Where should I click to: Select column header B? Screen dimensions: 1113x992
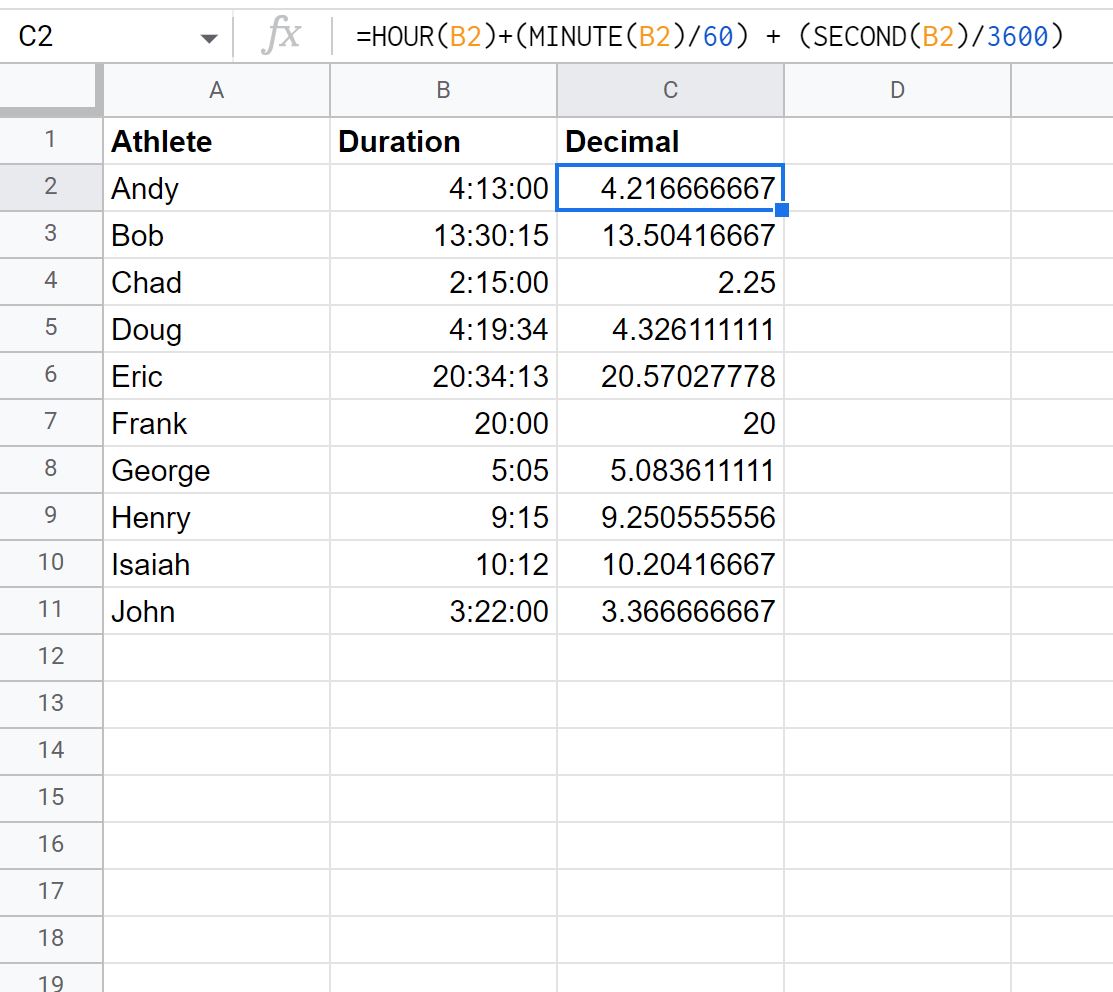[442, 90]
